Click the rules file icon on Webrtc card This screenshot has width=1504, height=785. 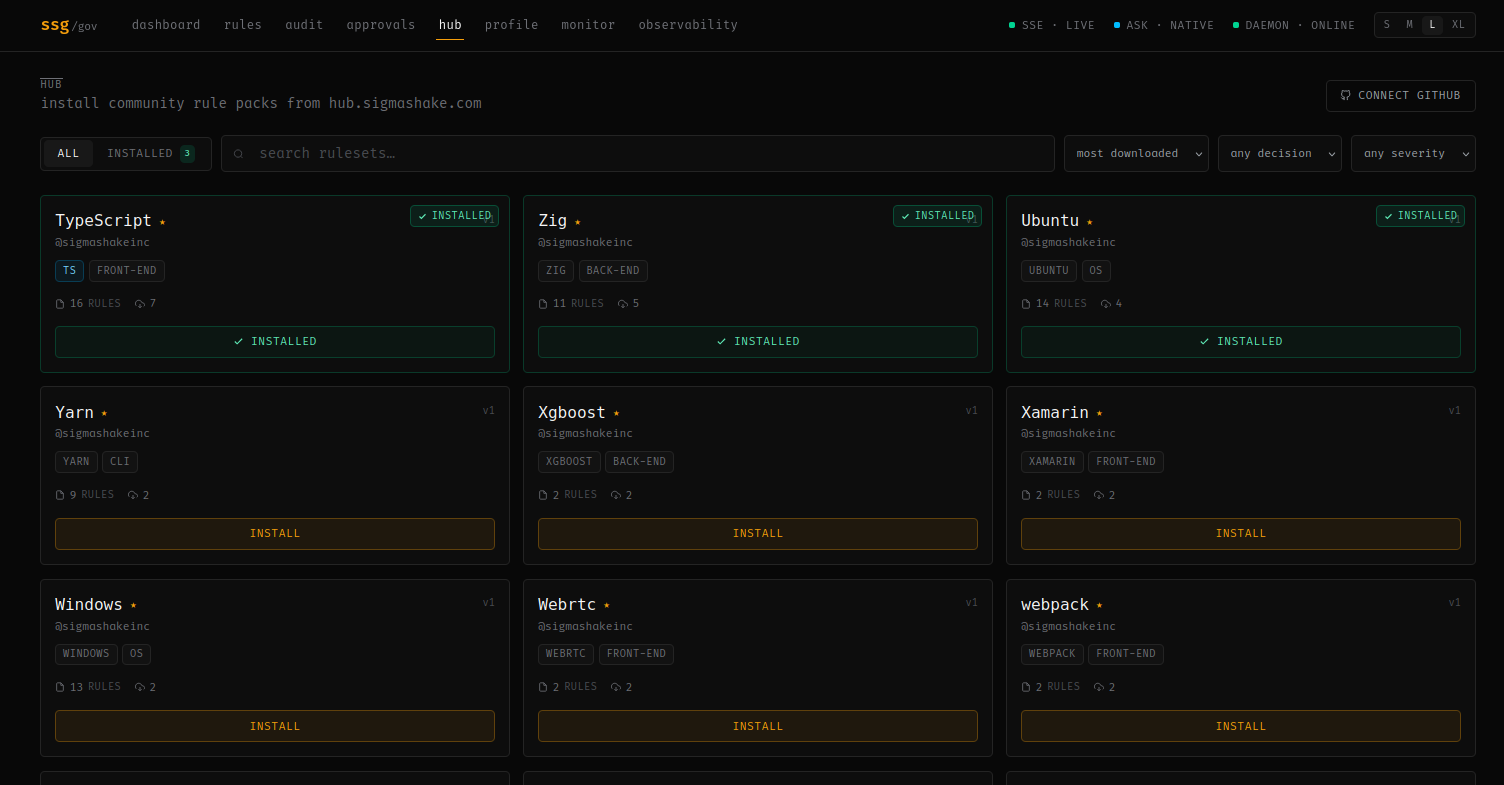click(543, 687)
